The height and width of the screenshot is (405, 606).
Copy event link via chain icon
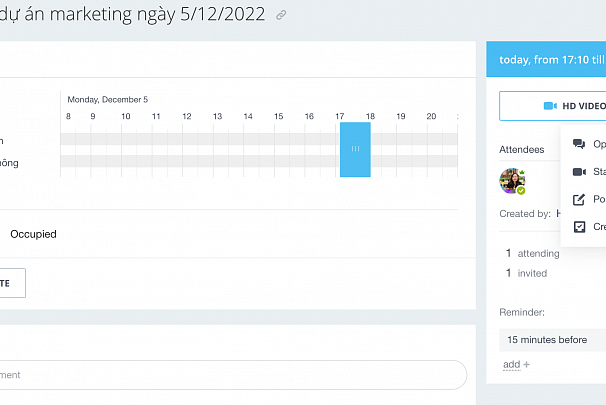coord(281,15)
